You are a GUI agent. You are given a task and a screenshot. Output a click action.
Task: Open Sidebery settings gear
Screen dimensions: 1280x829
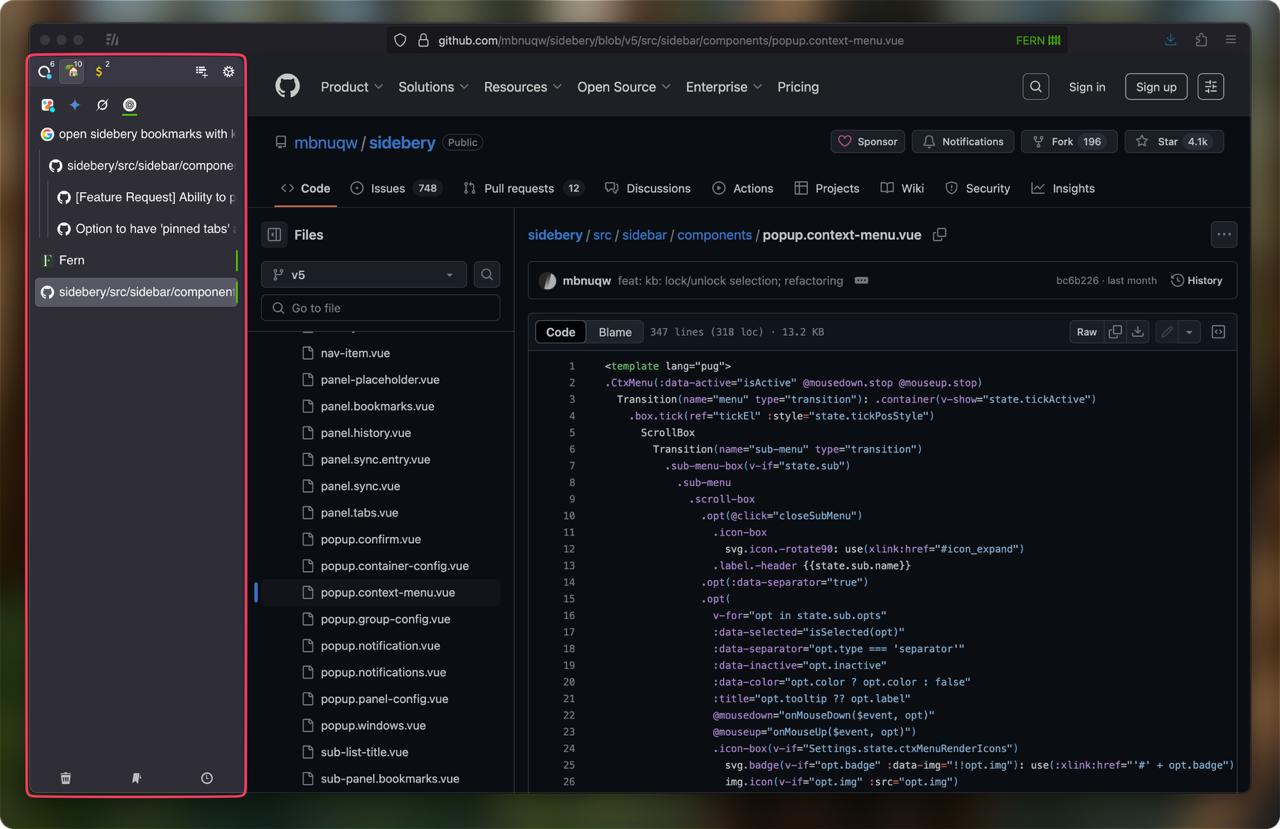[229, 71]
